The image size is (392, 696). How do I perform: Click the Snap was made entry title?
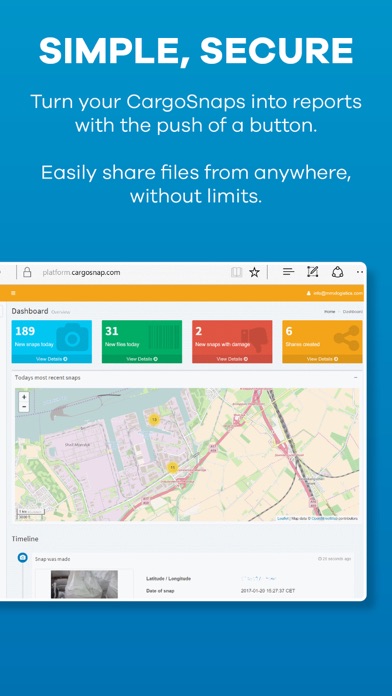click(x=52, y=559)
